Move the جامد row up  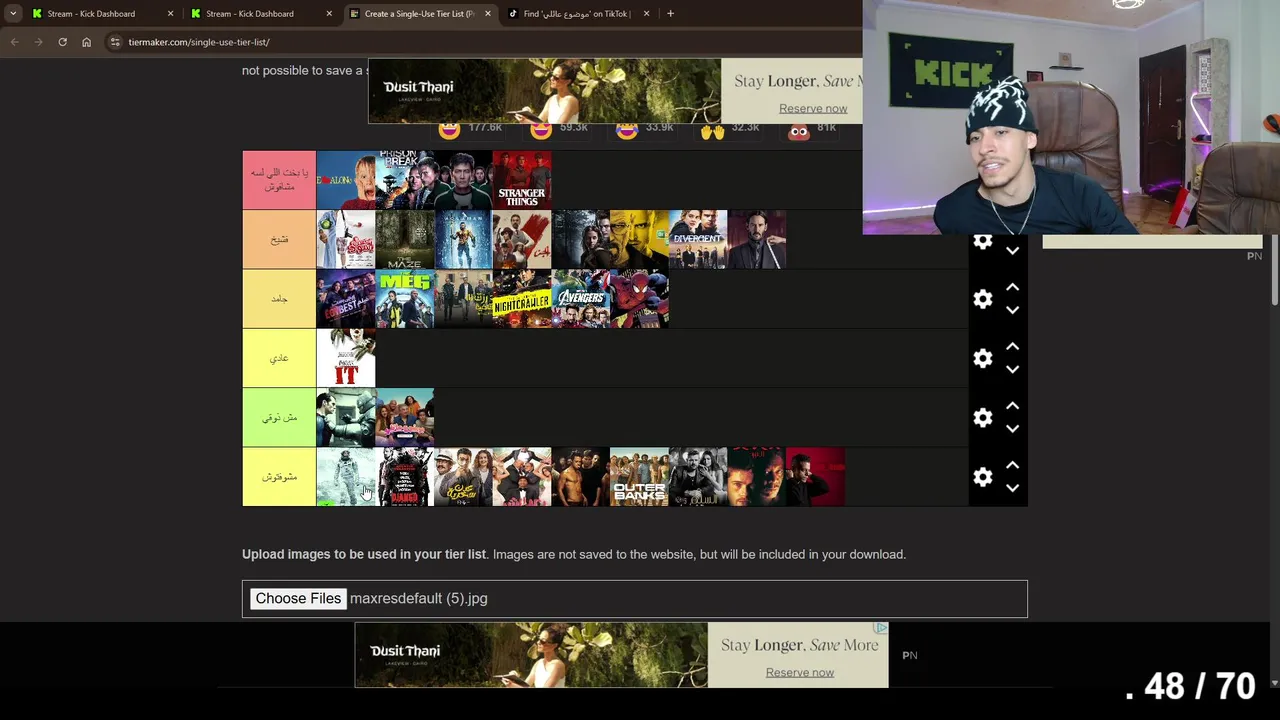tap(1012, 287)
